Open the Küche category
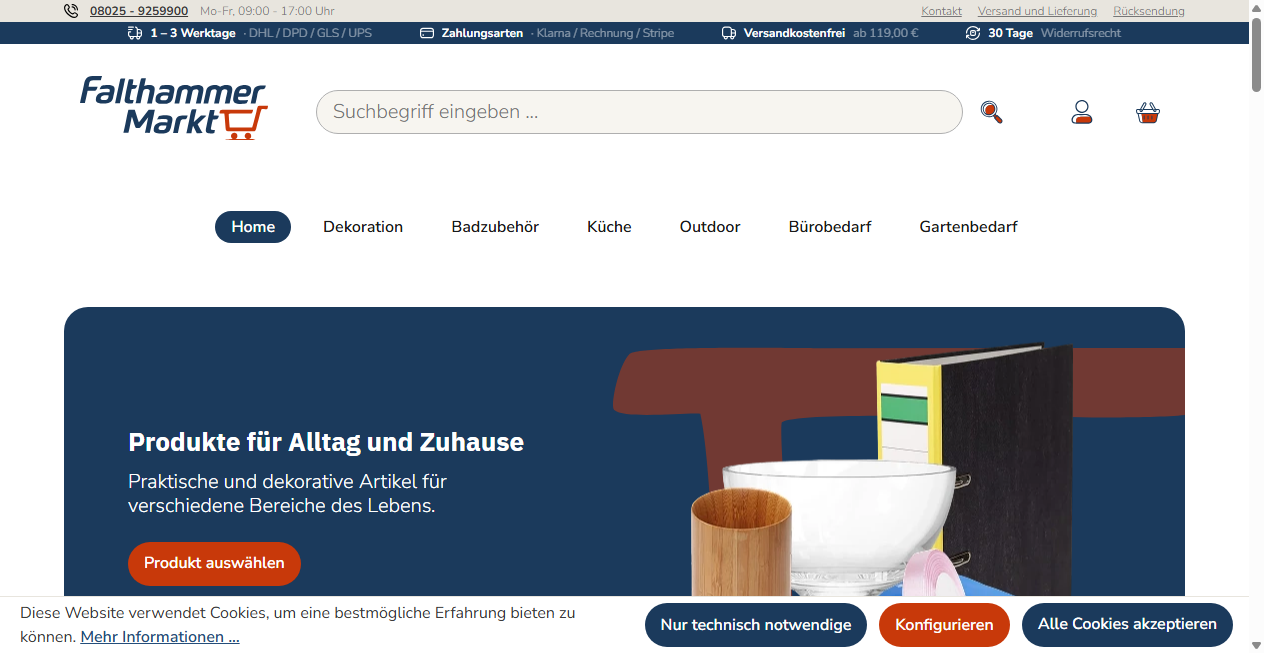 point(609,227)
